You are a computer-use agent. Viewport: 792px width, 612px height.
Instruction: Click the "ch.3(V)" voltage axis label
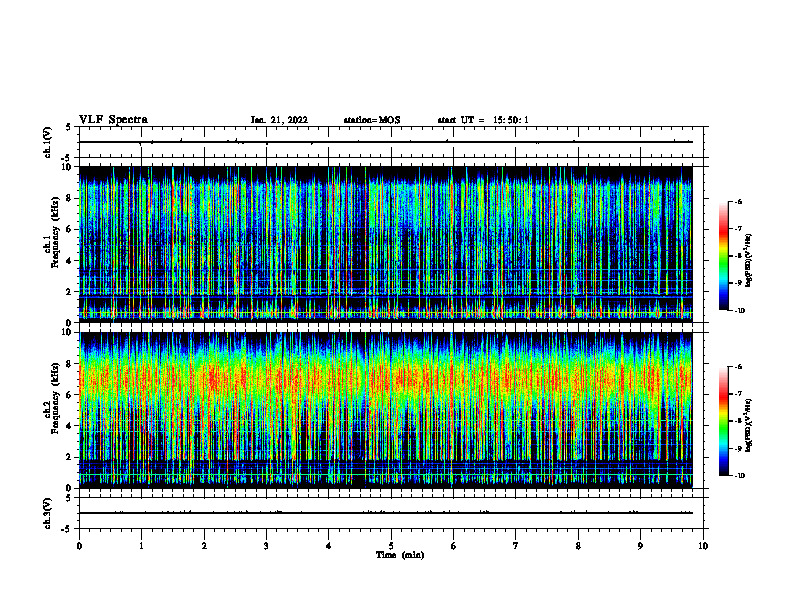pos(48,513)
